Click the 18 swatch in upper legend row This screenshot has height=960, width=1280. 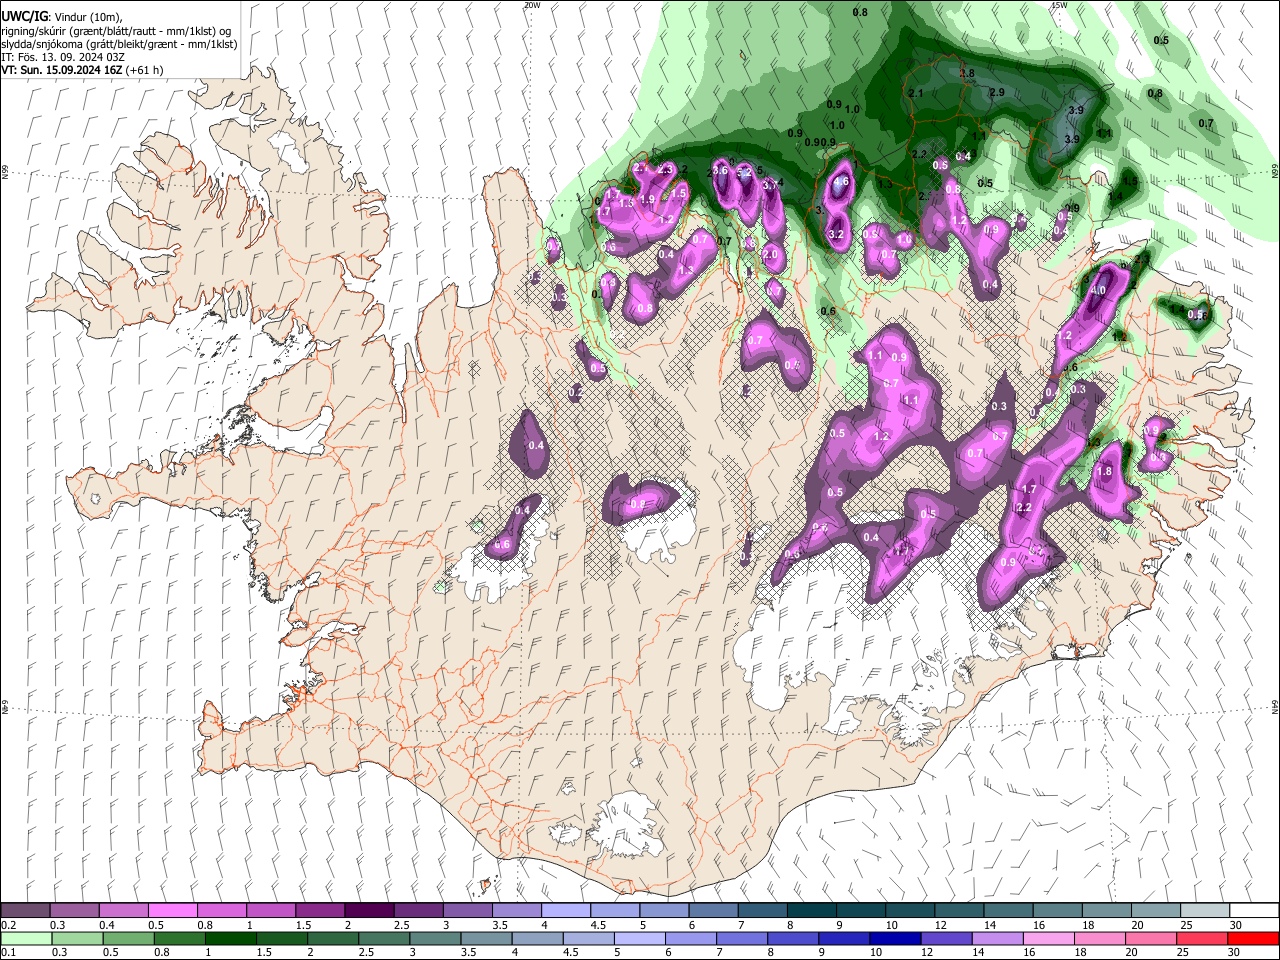pos(1106,911)
